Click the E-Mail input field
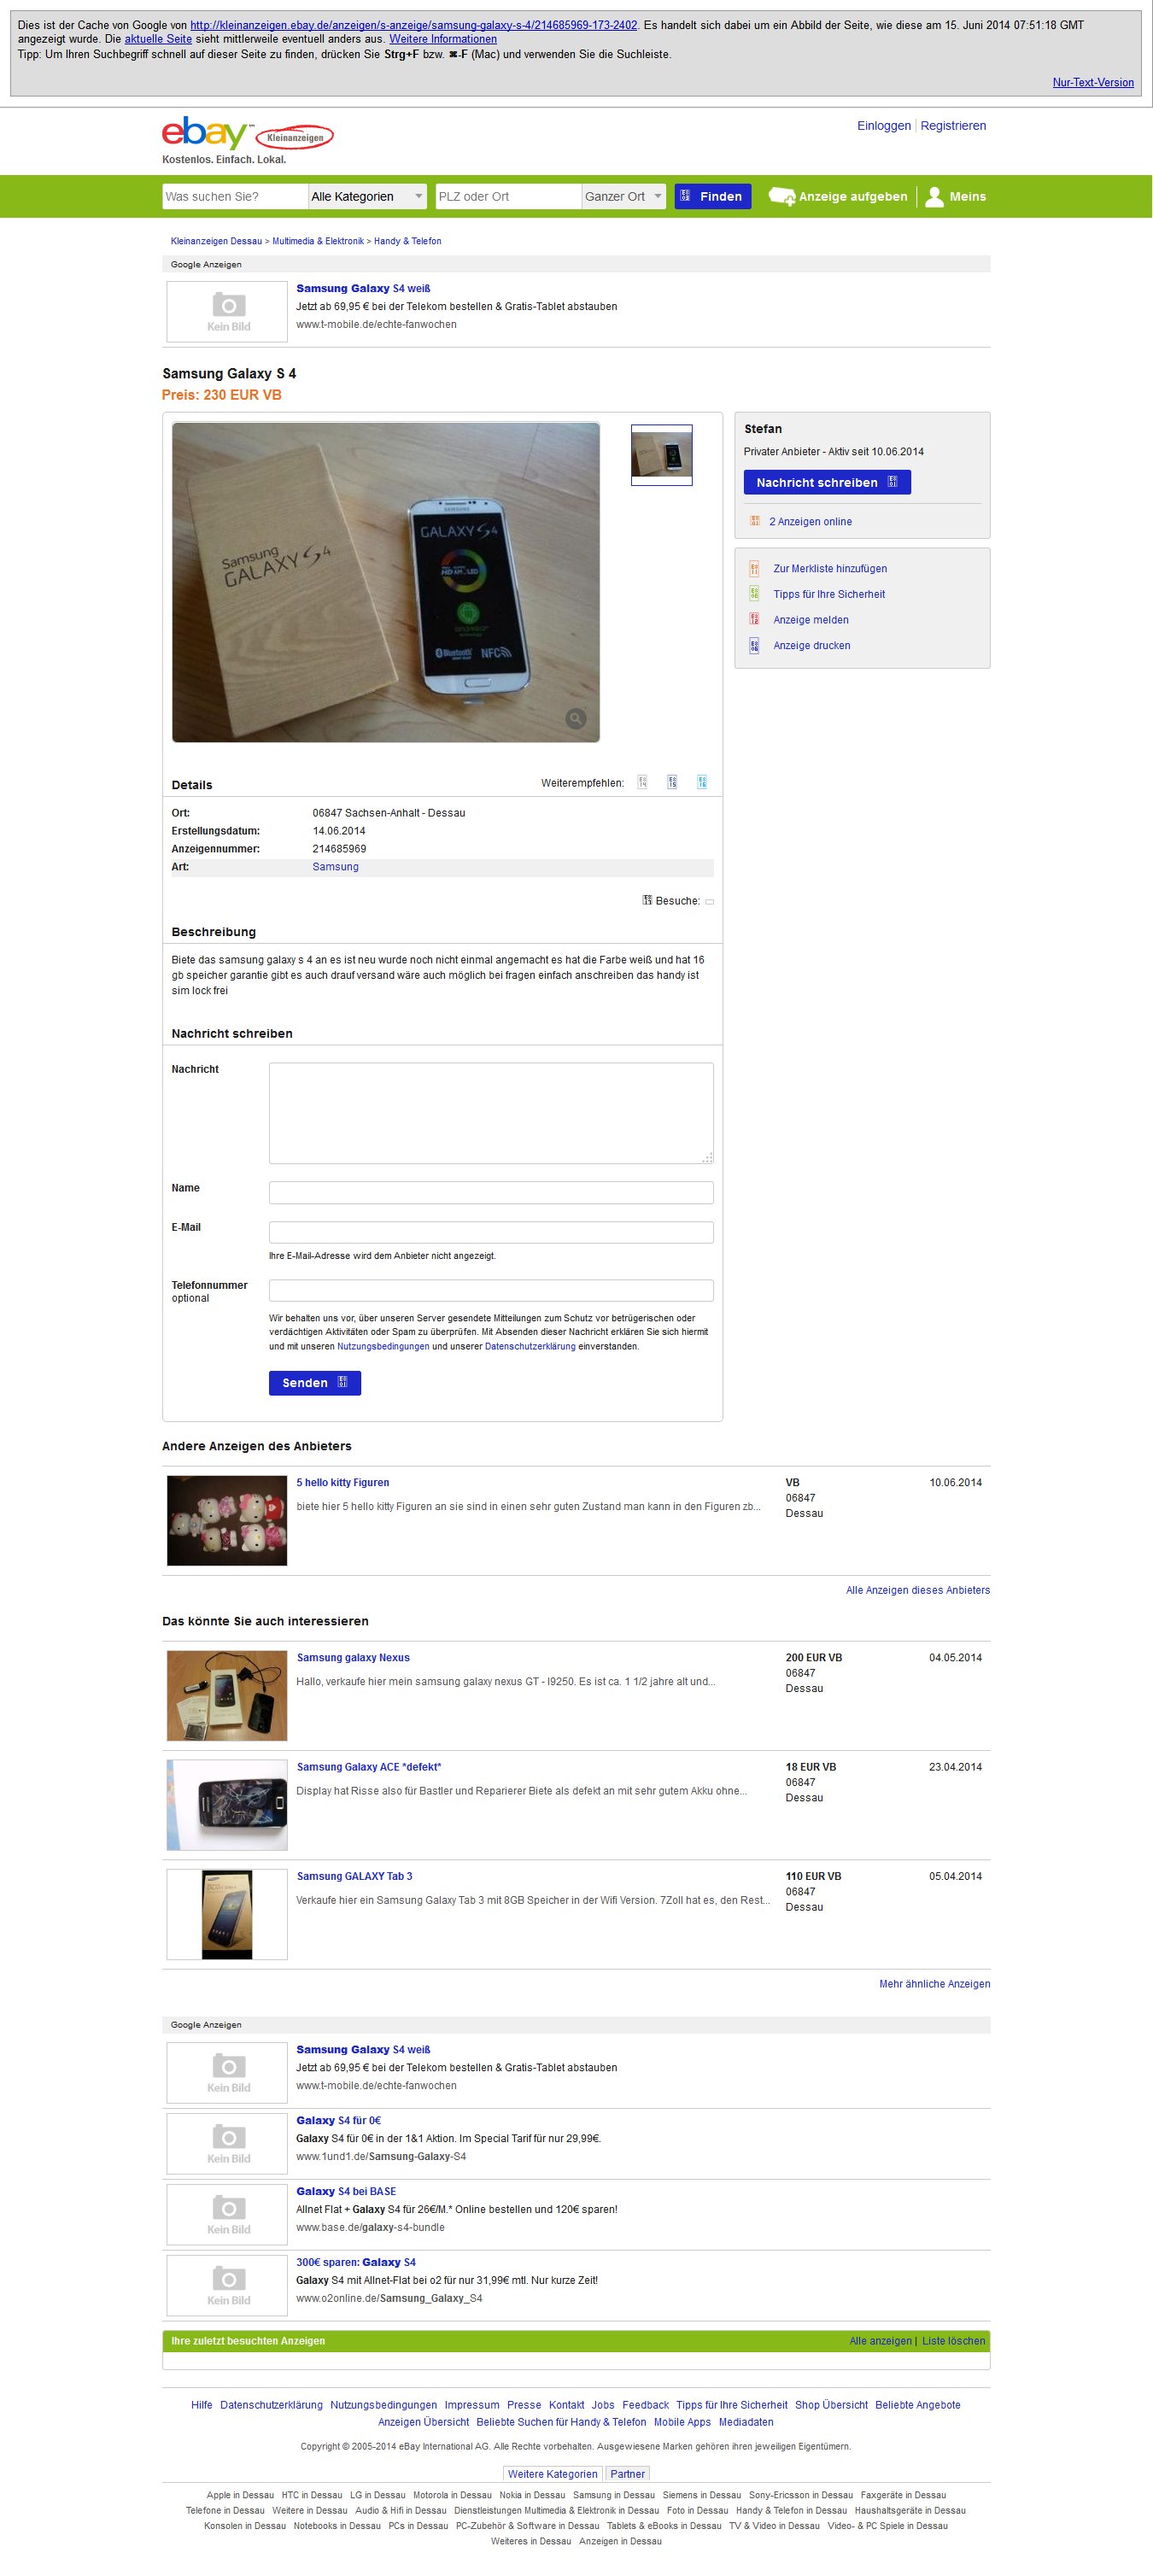This screenshot has height=2576, width=1153. [x=491, y=1232]
